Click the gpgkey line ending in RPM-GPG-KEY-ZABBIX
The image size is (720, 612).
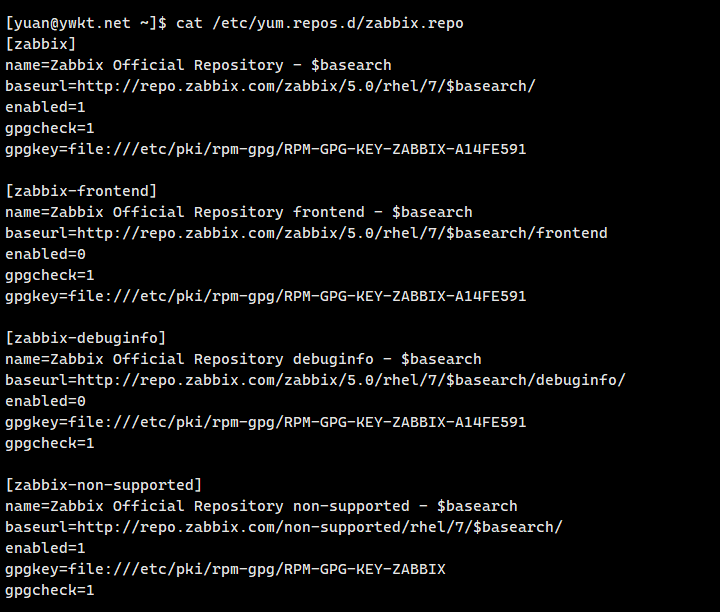[225, 569]
